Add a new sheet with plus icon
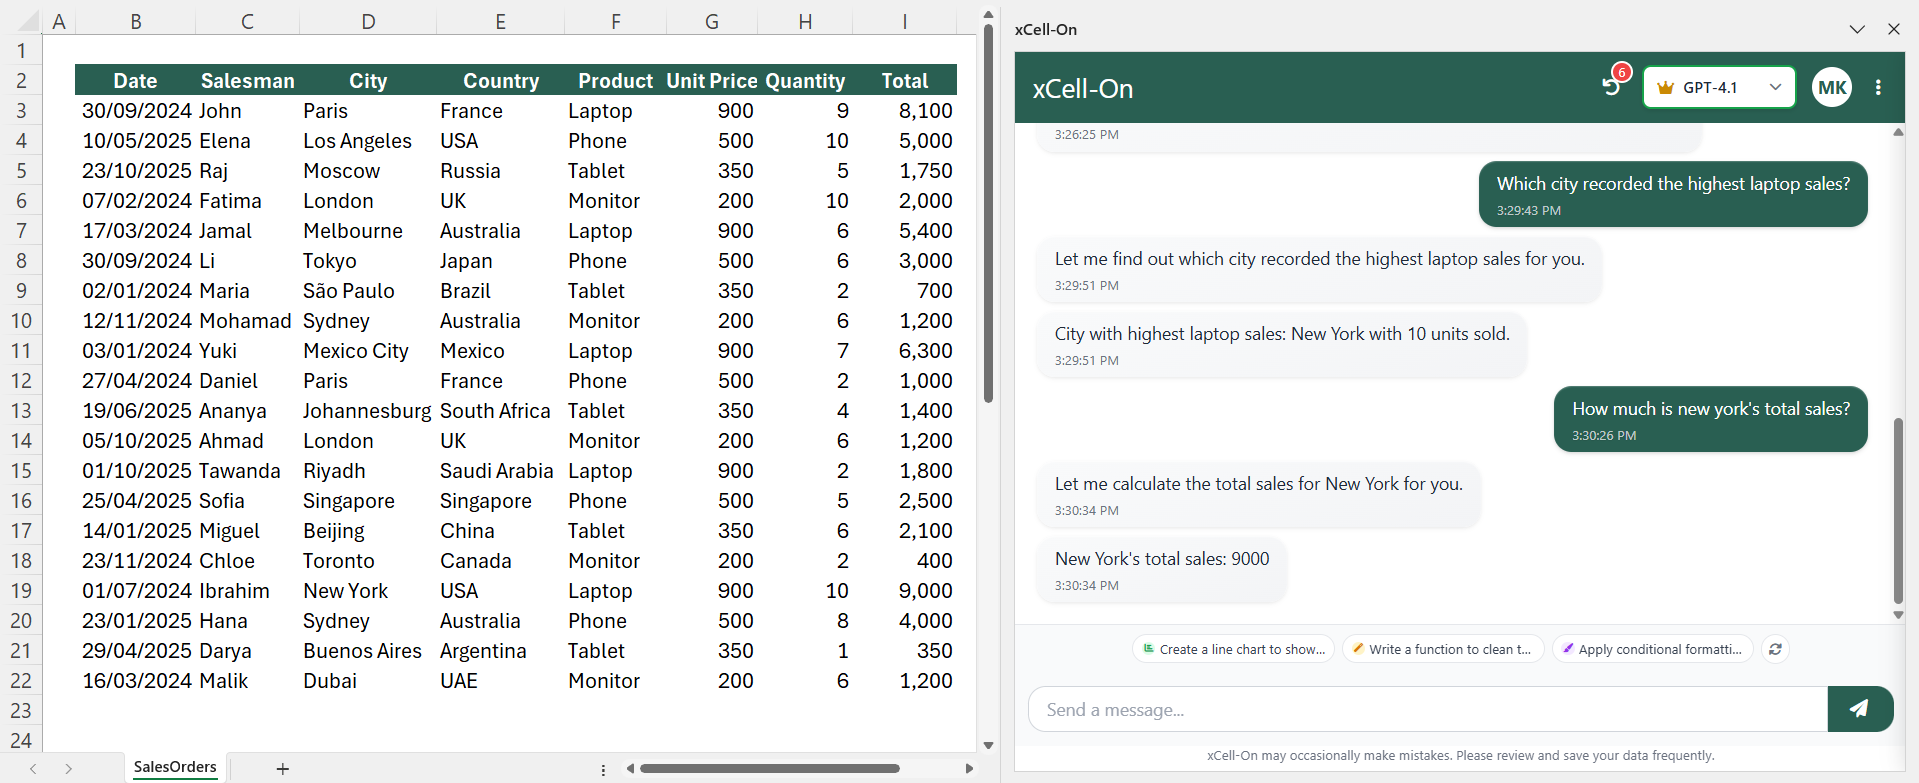This screenshot has height=783, width=1919. pyautogui.click(x=283, y=769)
